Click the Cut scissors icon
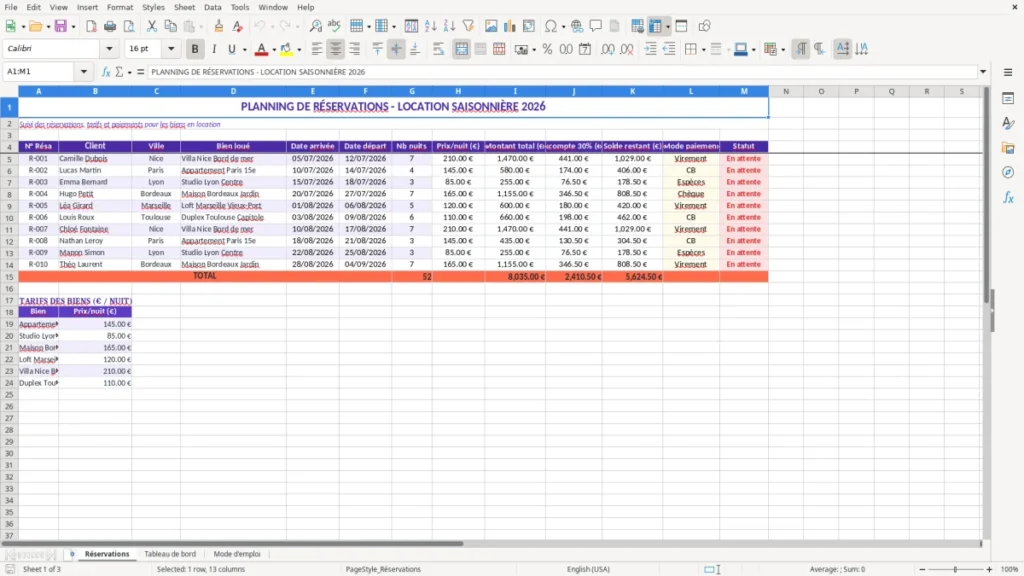The height and width of the screenshot is (576, 1024). (x=152, y=26)
